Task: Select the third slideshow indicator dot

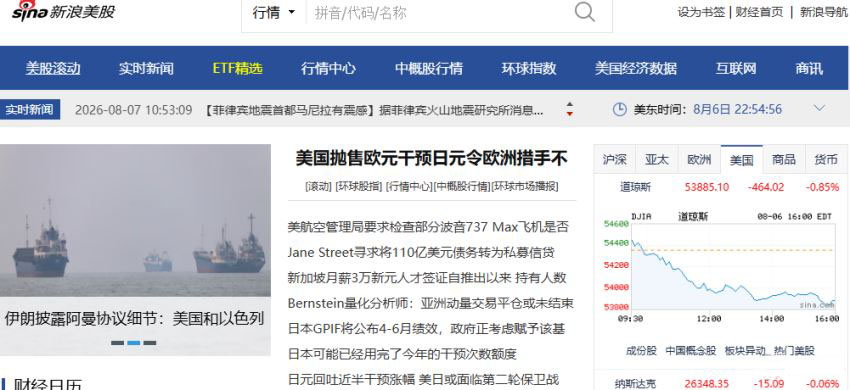Action: point(150,343)
